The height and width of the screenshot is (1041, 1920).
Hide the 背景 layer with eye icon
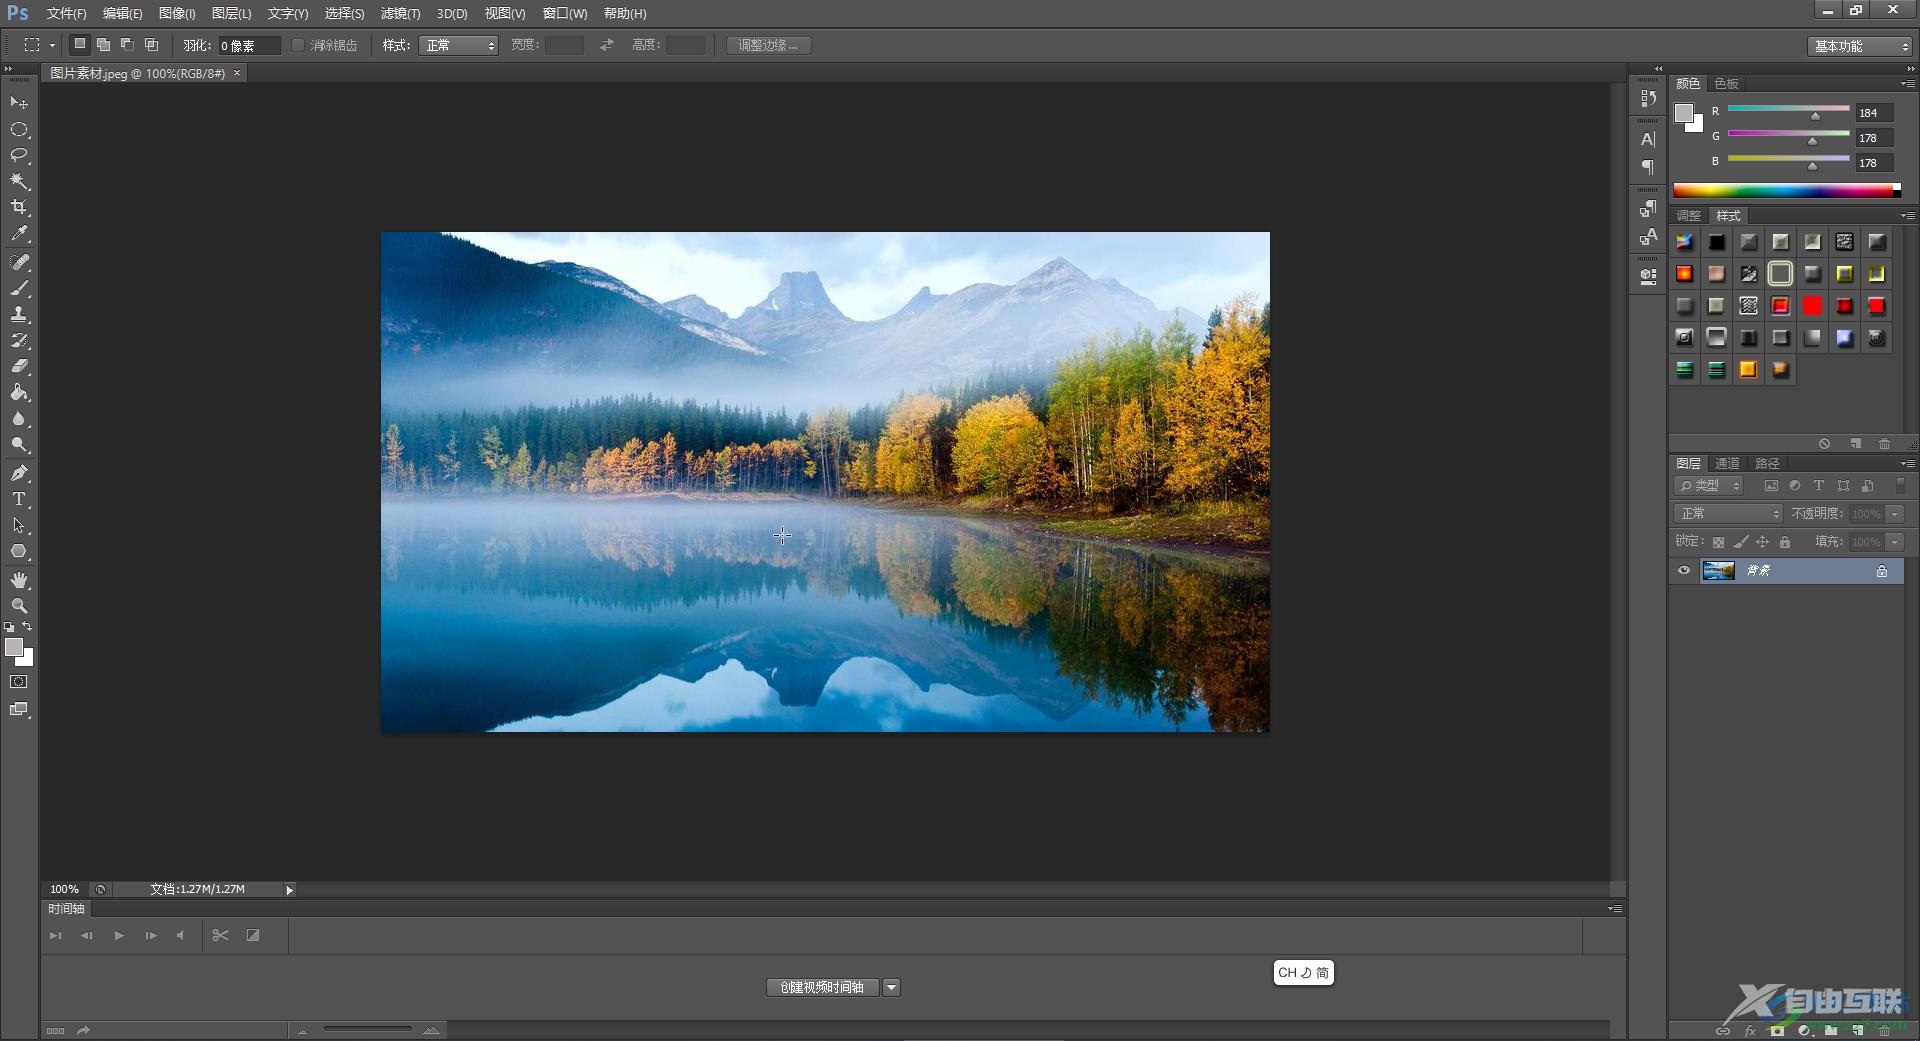point(1684,570)
